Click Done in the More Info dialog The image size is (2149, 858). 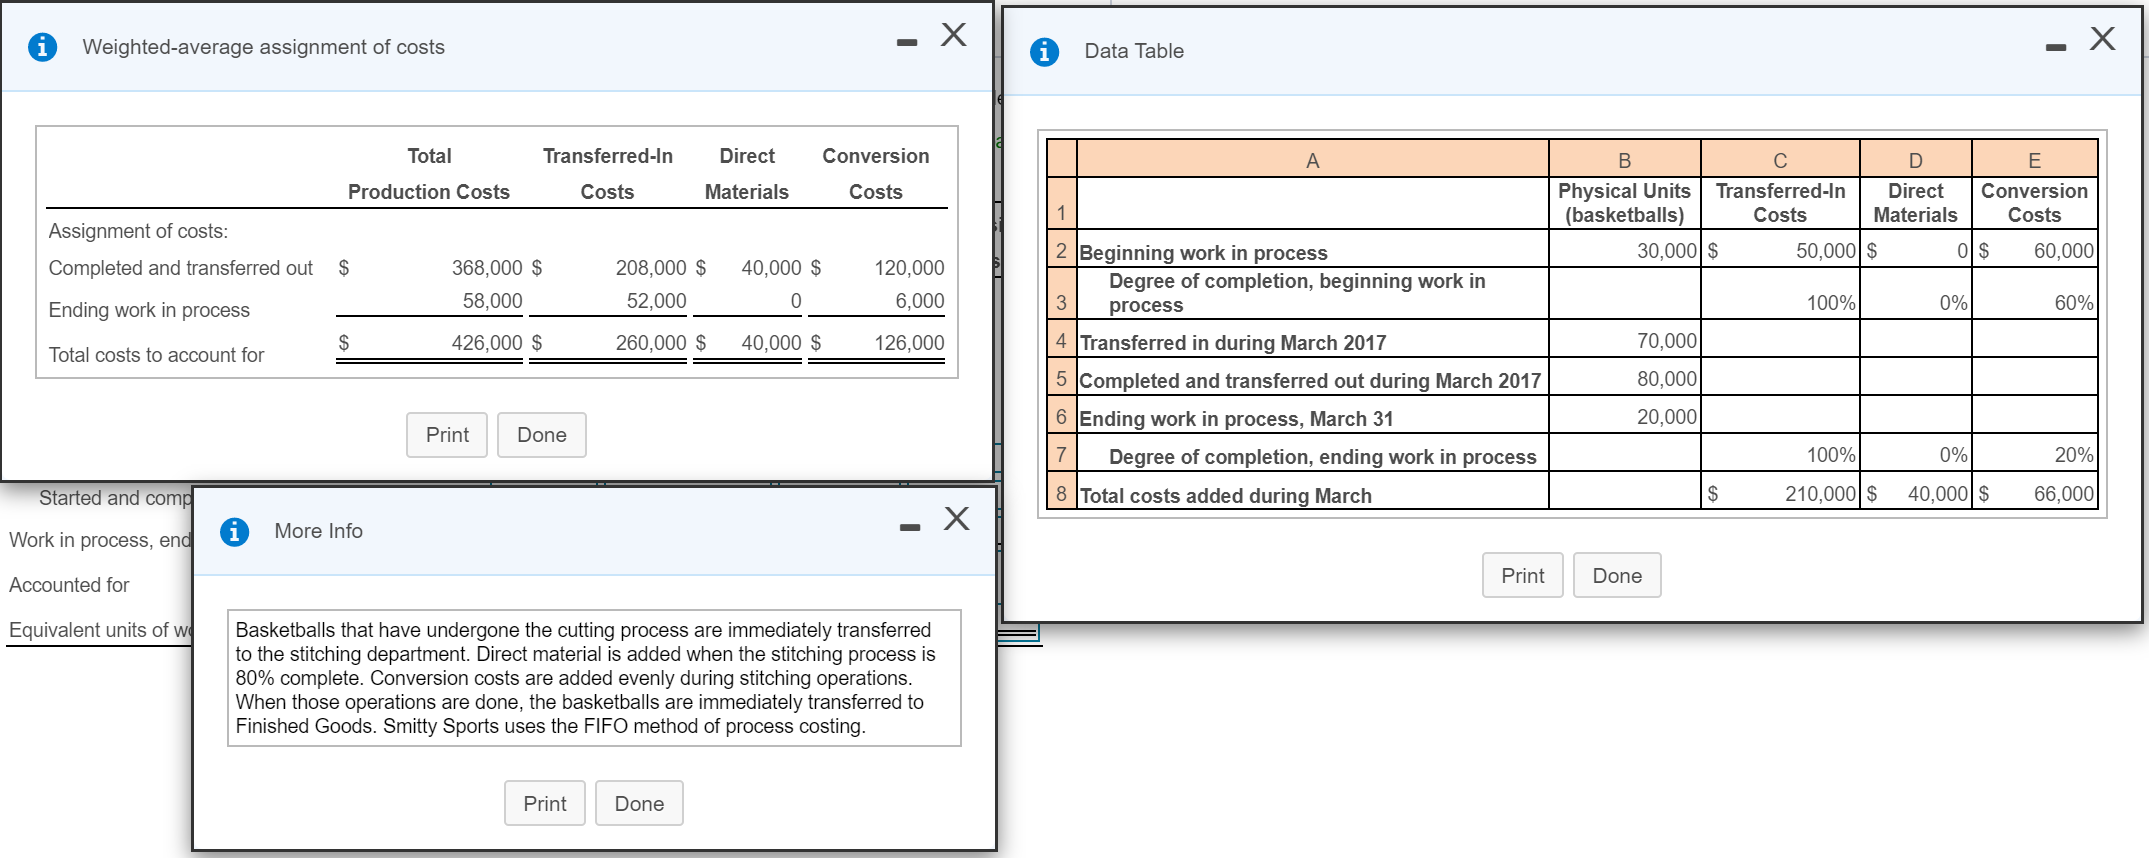click(639, 803)
